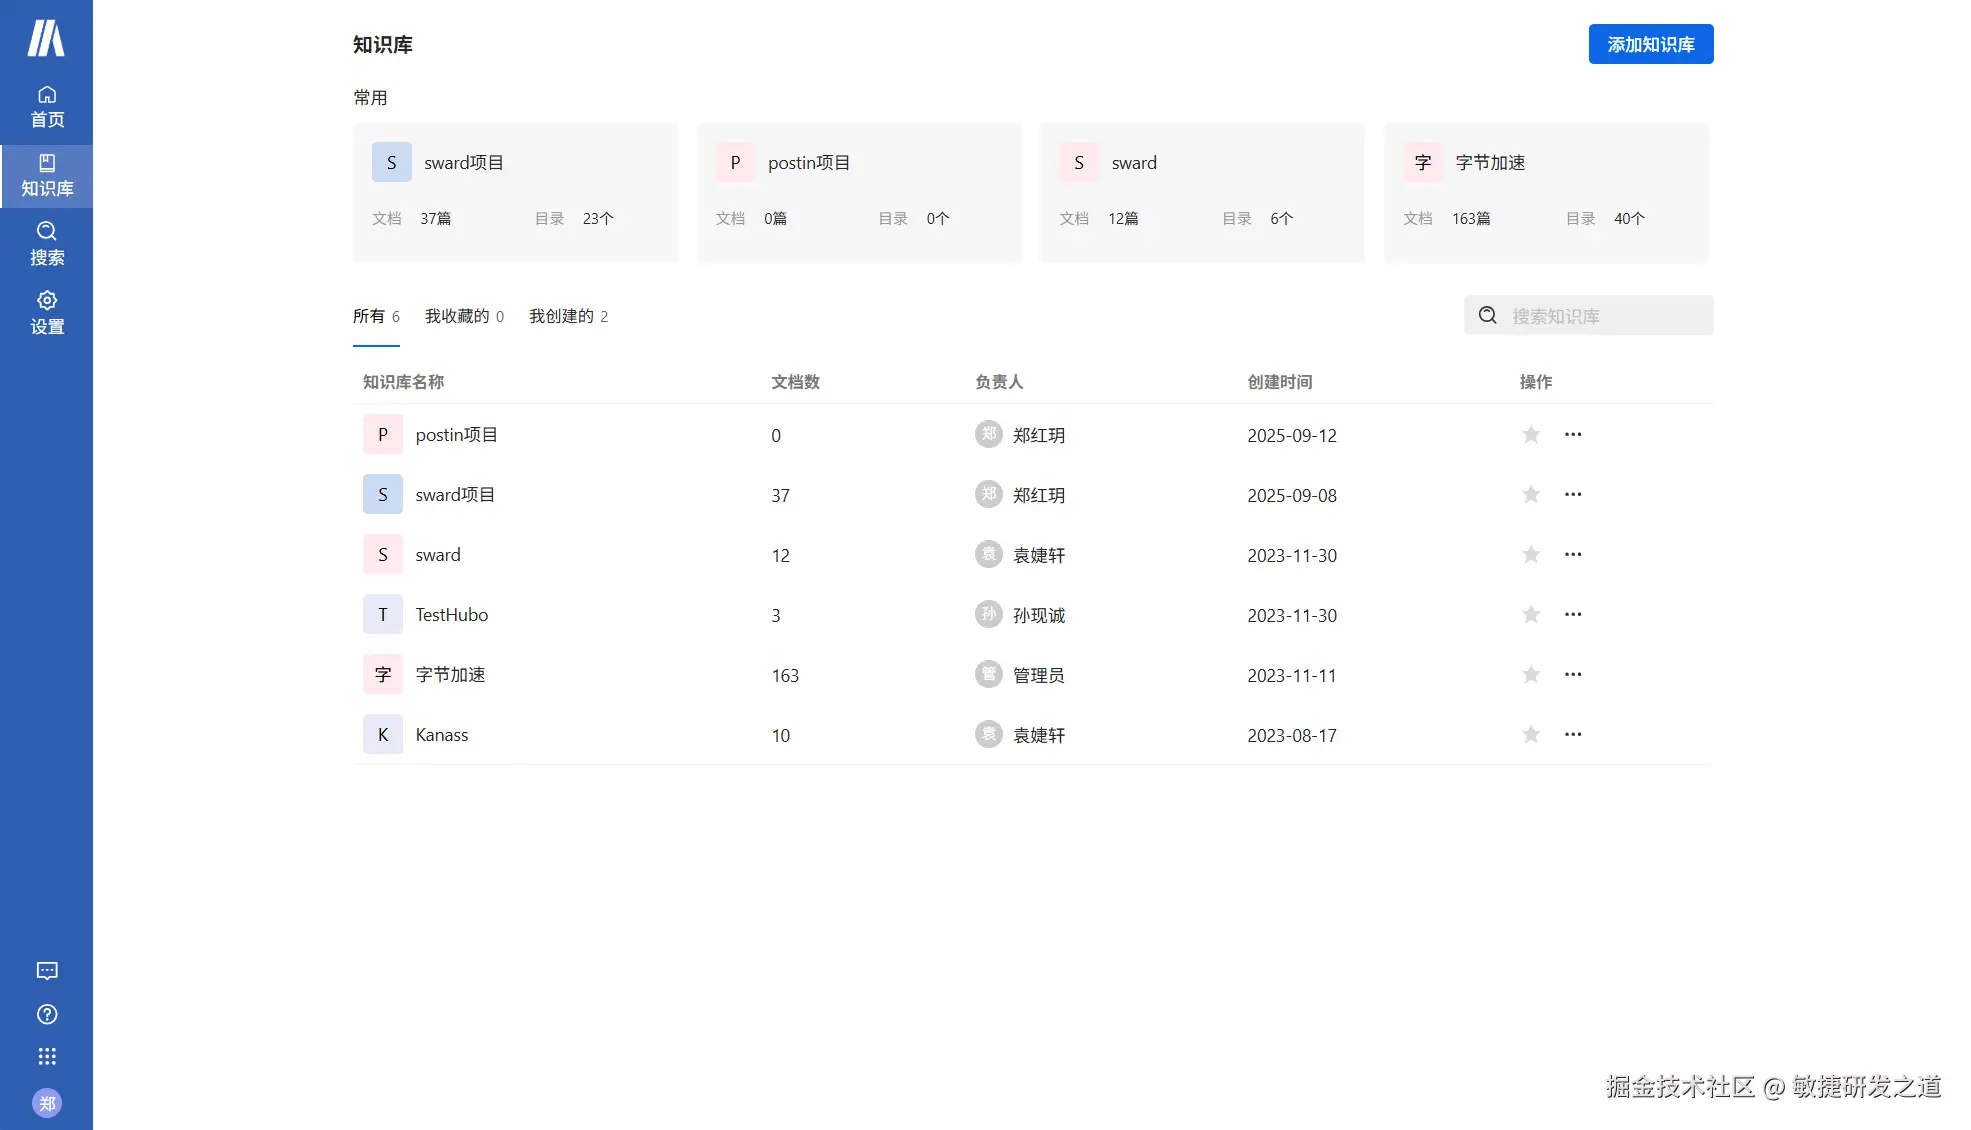The height and width of the screenshot is (1130, 1971).
Task: Open the ellipsis menu for sward row
Action: (1572, 554)
